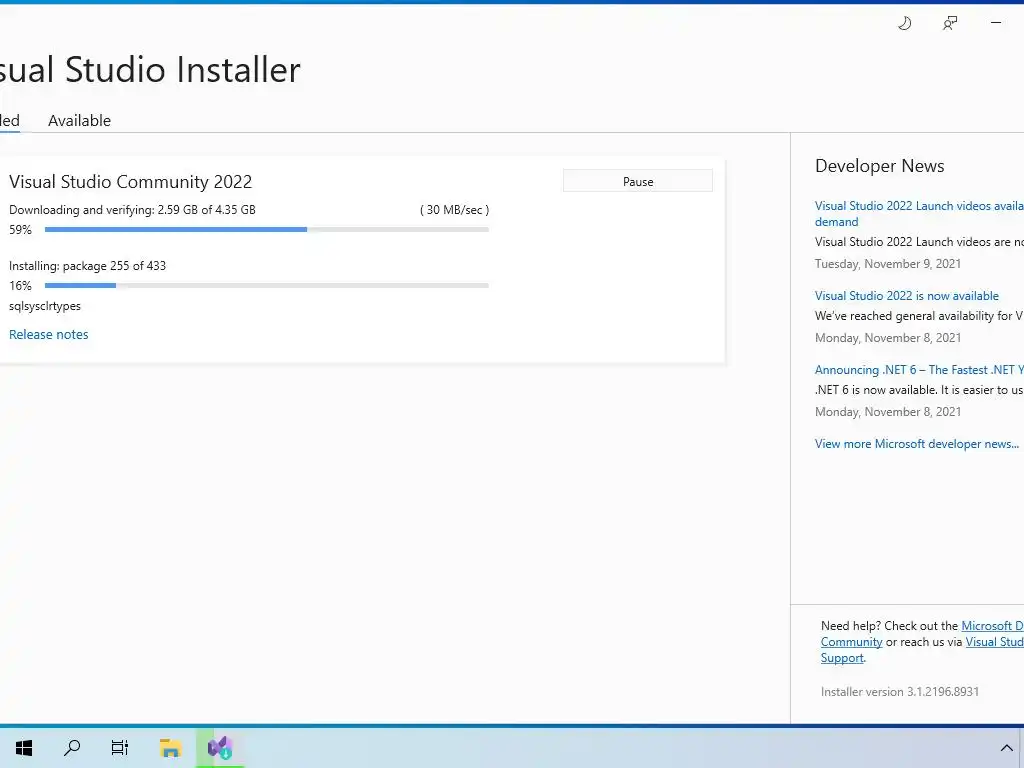
Task: Open the Release notes link
Action: pos(48,334)
